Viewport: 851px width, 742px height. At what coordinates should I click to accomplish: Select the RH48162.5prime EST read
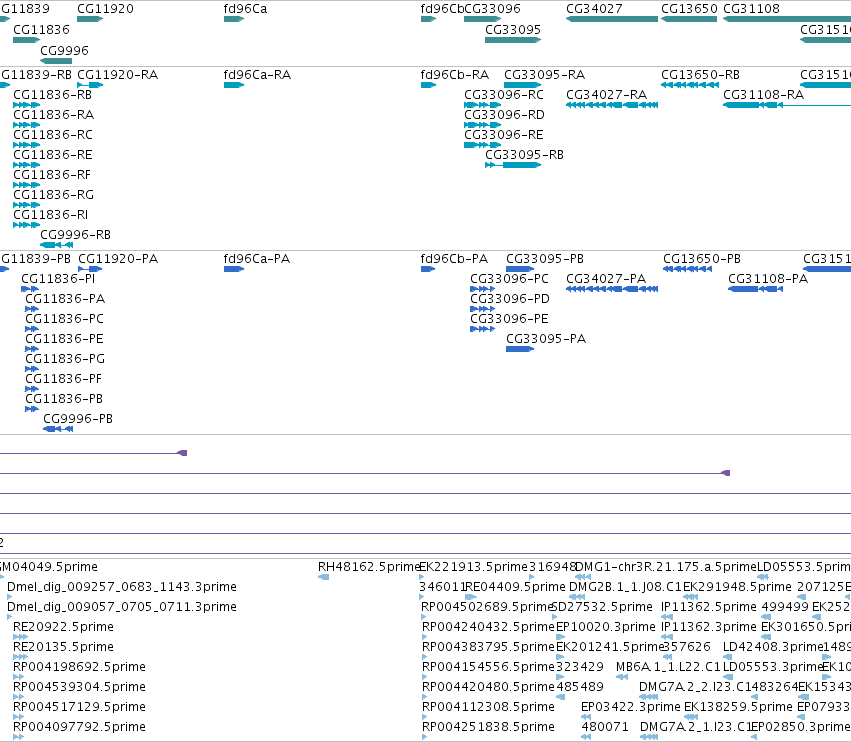pyautogui.click(x=323, y=577)
